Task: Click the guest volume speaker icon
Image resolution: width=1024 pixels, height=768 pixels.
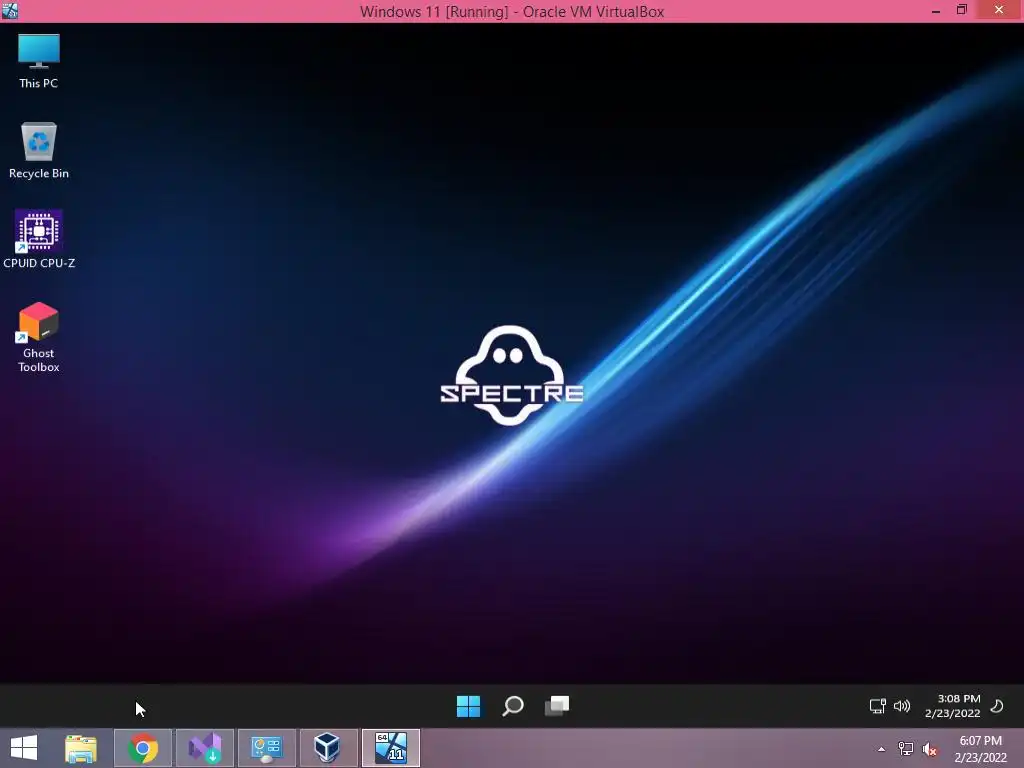Action: coord(902,706)
